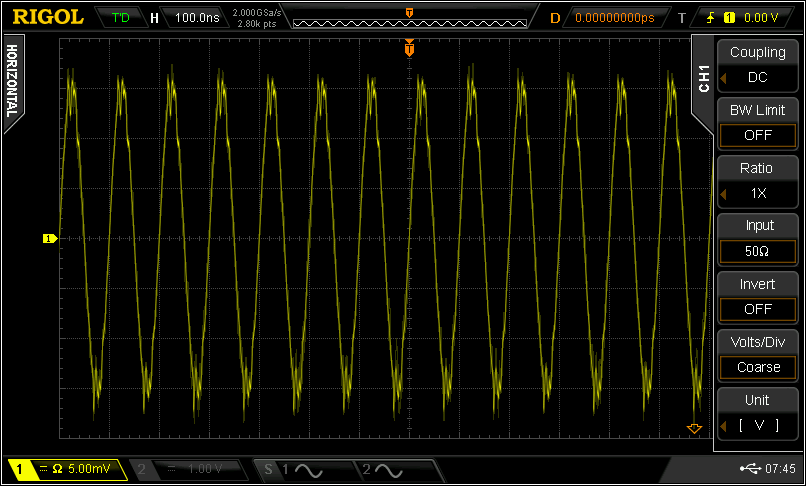Toggle the Invert OFF setting
The height and width of the screenshot is (486, 806).
click(757, 309)
